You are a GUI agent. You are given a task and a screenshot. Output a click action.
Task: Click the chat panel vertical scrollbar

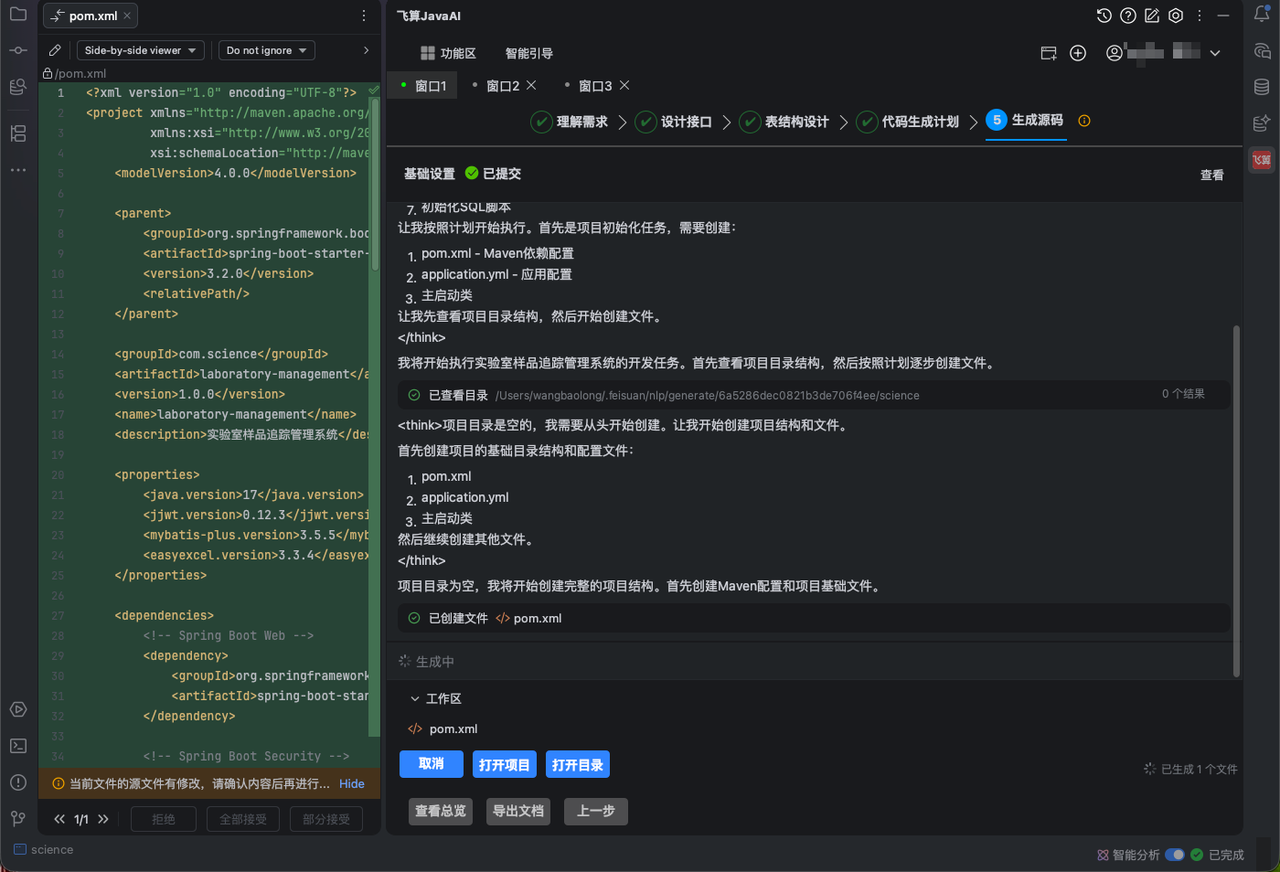click(1235, 500)
